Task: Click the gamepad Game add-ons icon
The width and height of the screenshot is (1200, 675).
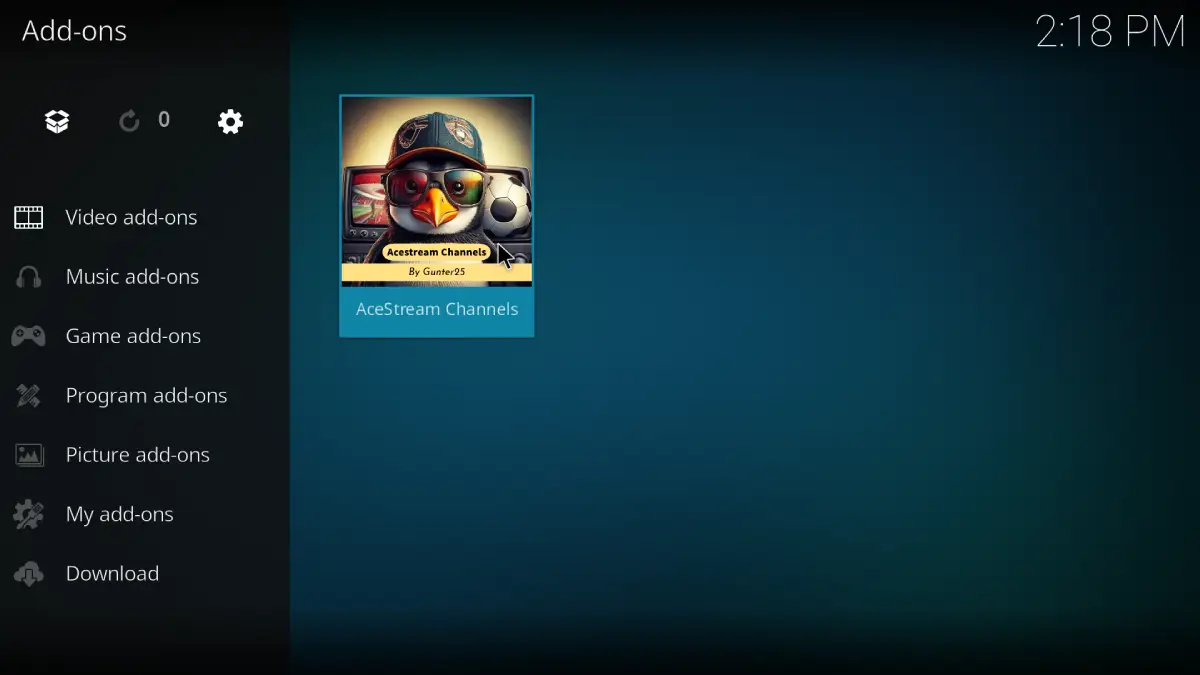Action: click(x=29, y=336)
